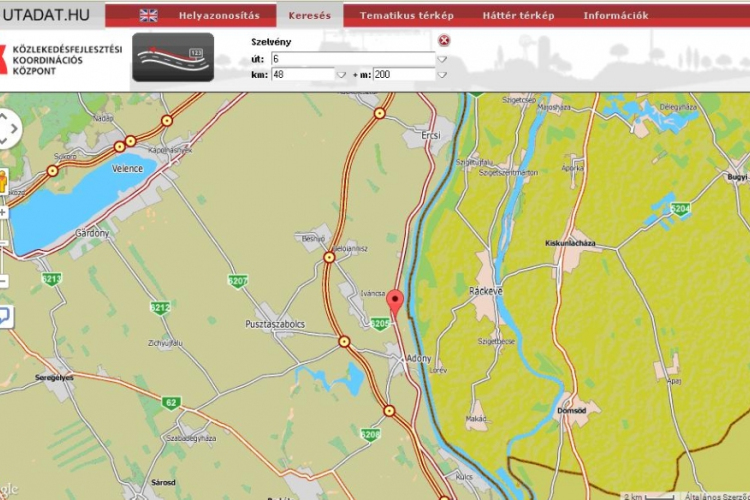Expand the meter offset dropdown
The width and height of the screenshot is (750, 500).
(441, 74)
